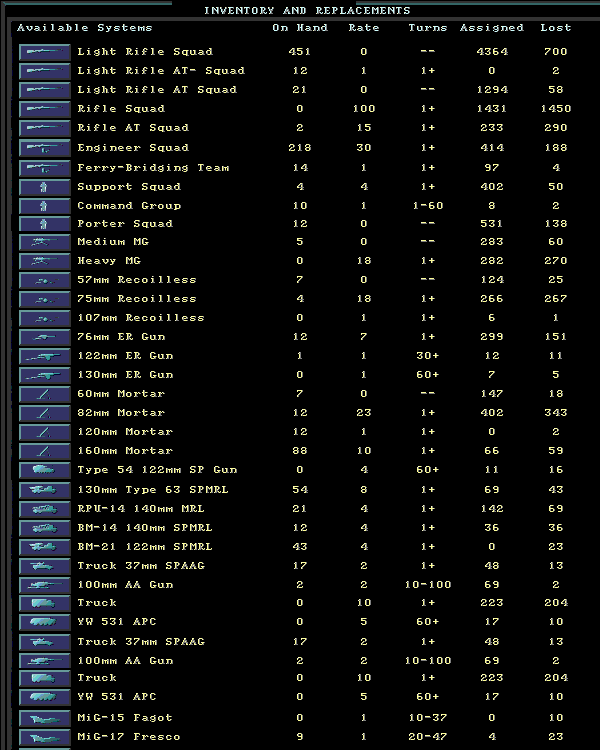Click the 120mm Mortar row name
Screen dimensions: 600x750
125,431
